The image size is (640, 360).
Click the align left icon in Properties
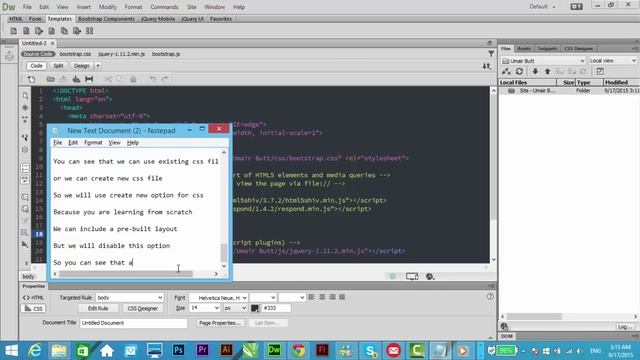click(x=311, y=297)
